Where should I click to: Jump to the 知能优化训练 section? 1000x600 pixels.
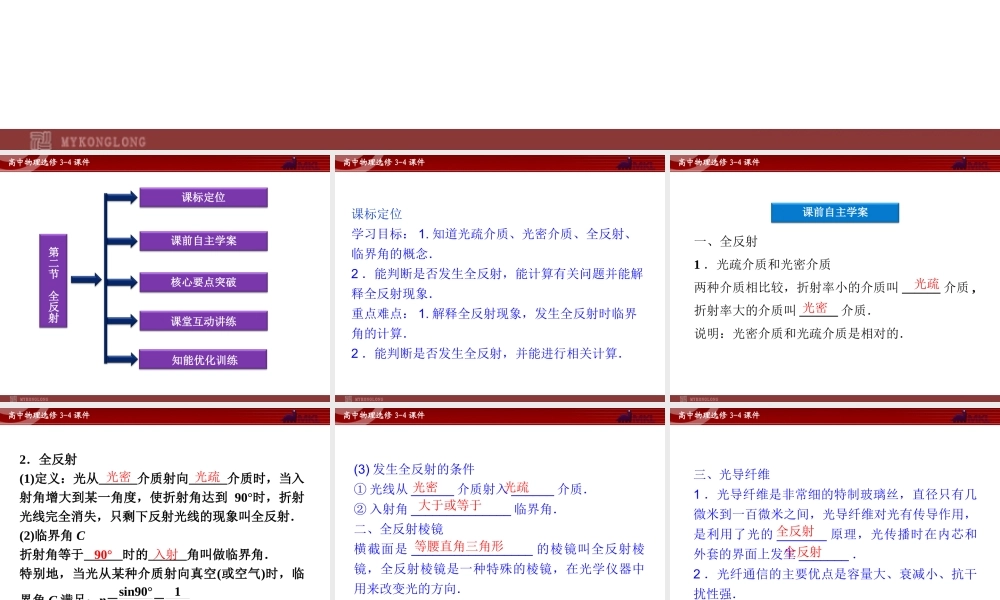203,360
